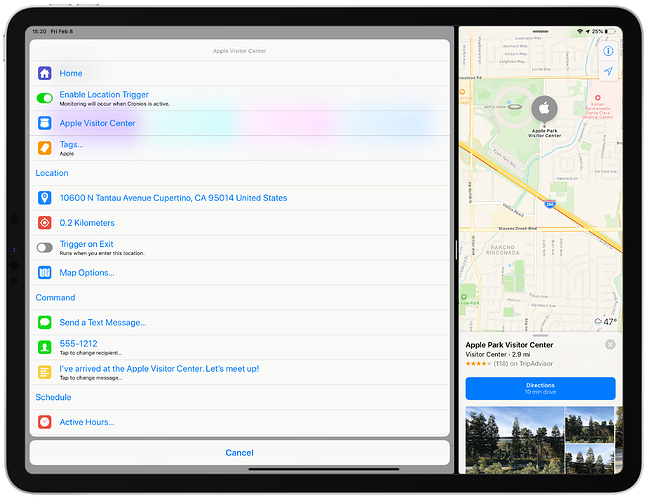Viewport: 649px width, 500px height.
Task: Edit the 10600 N Tantau Avenue address
Action: tap(240, 198)
